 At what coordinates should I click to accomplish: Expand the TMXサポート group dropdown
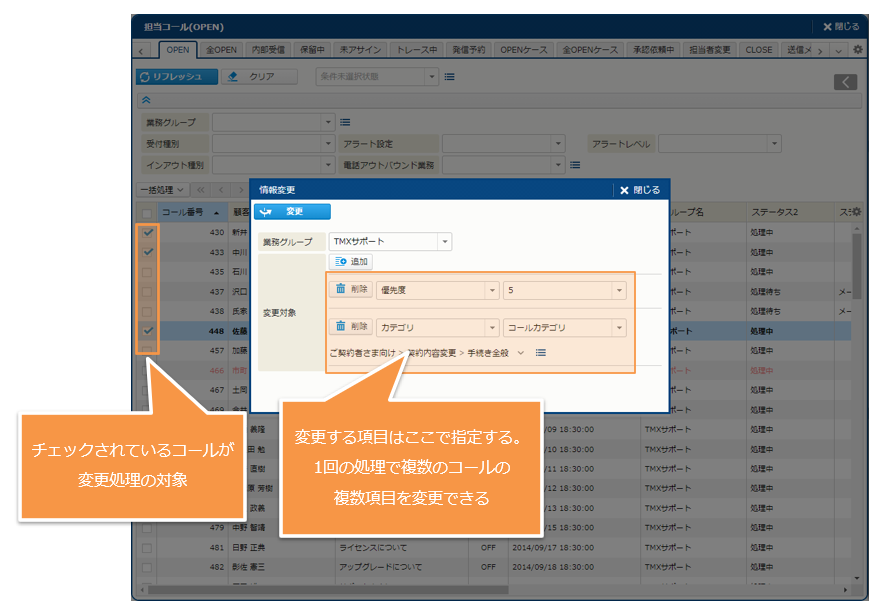(444, 242)
